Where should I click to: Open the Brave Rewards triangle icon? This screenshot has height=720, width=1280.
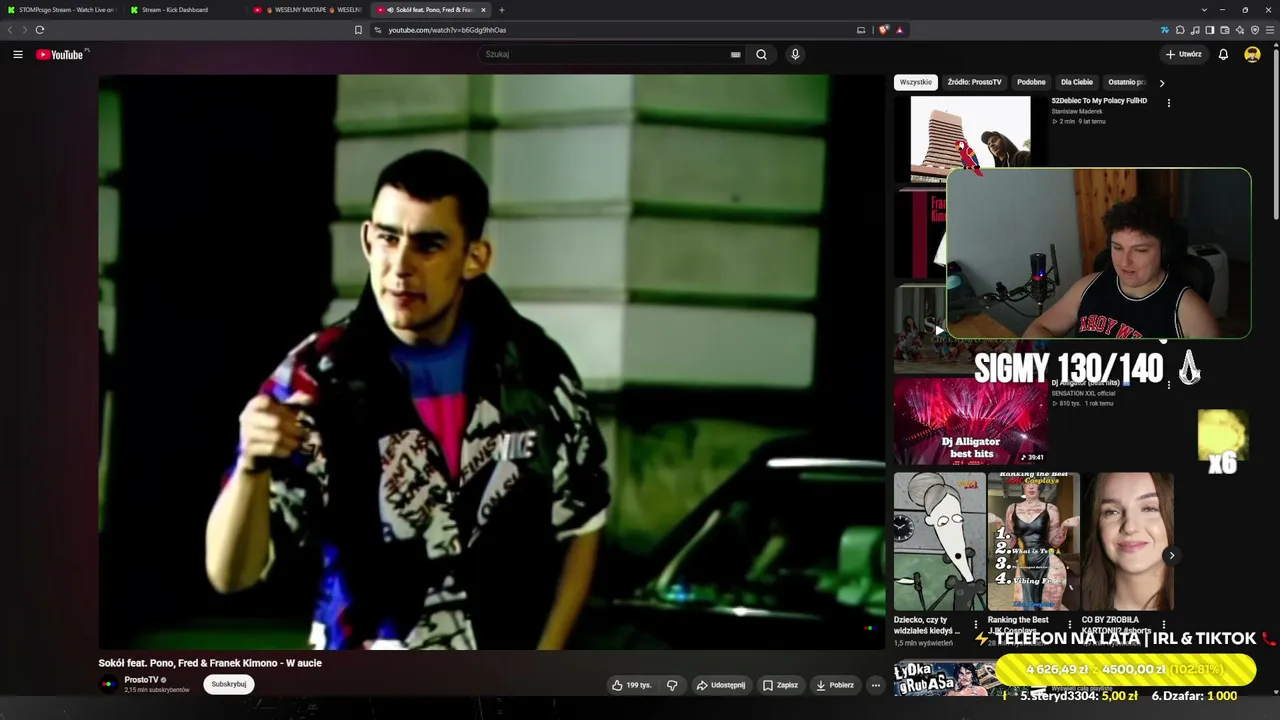[899, 30]
